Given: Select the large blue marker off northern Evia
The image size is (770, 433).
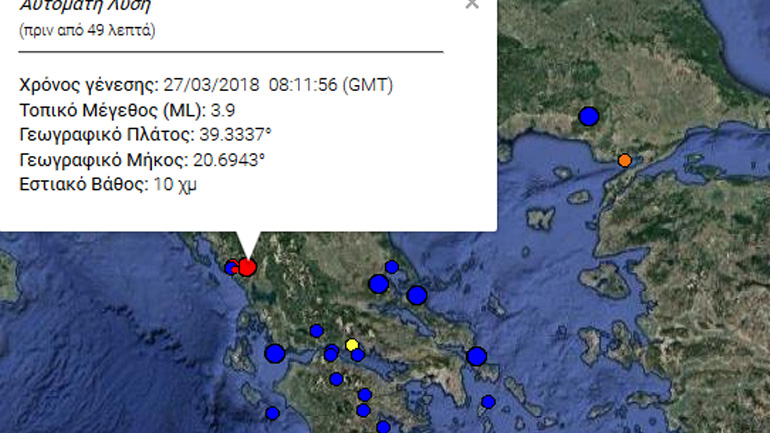Looking at the screenshot, I should click(417, 296).
